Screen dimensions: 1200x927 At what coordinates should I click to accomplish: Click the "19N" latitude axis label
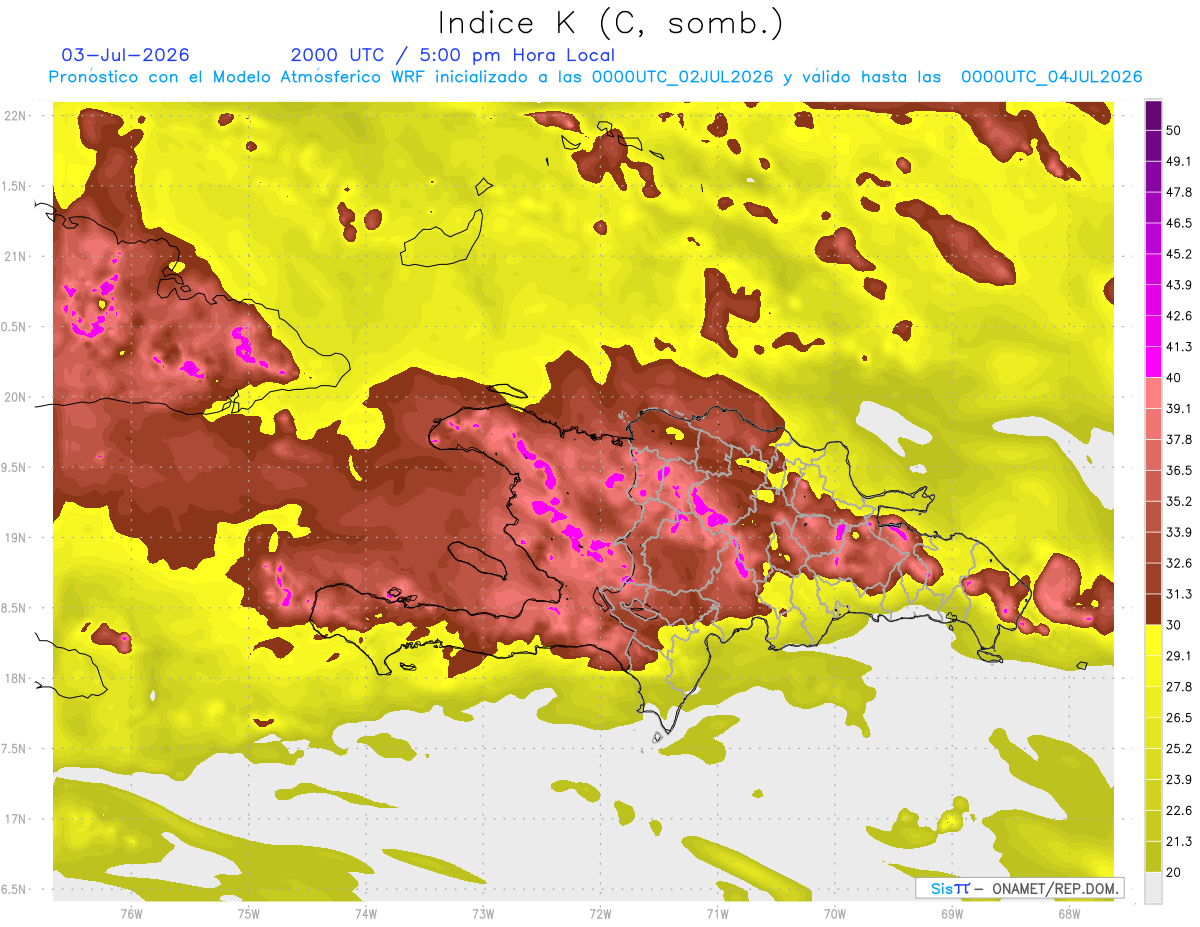pos(15,538)
